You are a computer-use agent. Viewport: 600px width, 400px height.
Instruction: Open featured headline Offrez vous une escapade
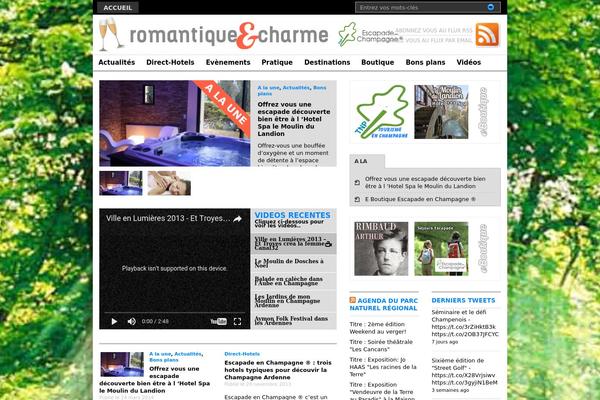[x=293, y=119]
